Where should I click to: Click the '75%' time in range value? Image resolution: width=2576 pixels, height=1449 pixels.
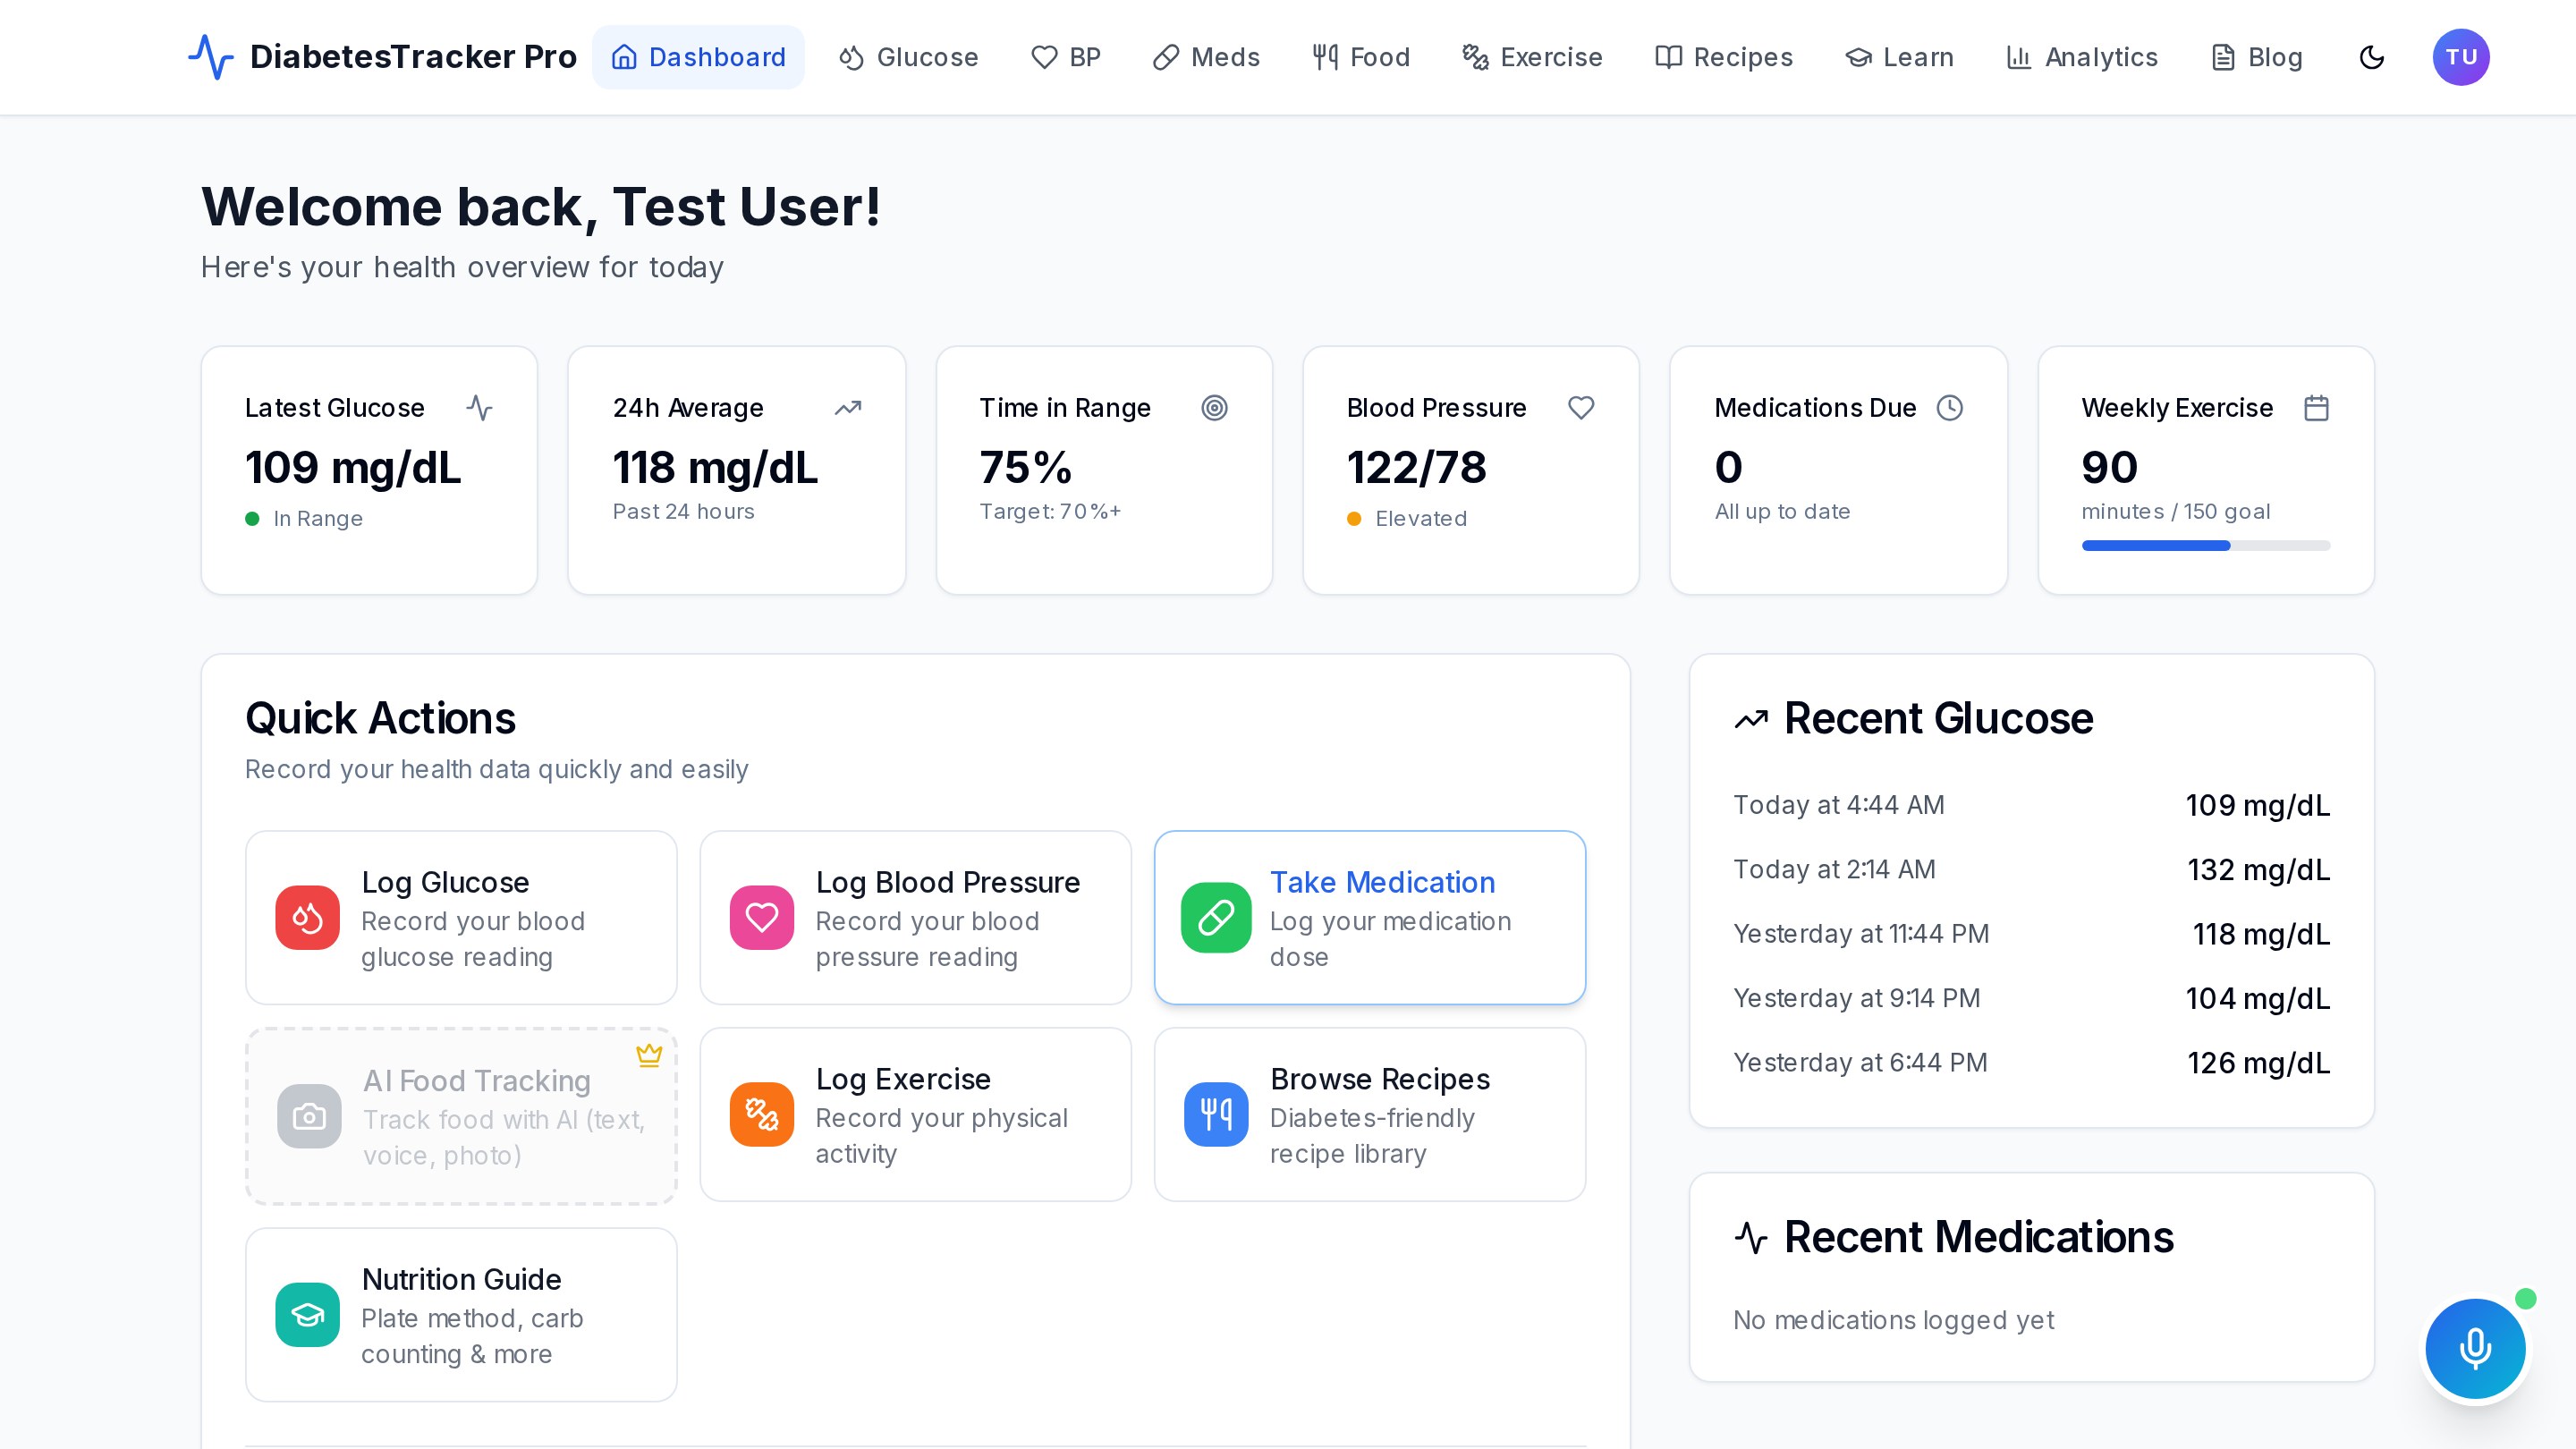pyautogui.click(x=1025, y=467)
